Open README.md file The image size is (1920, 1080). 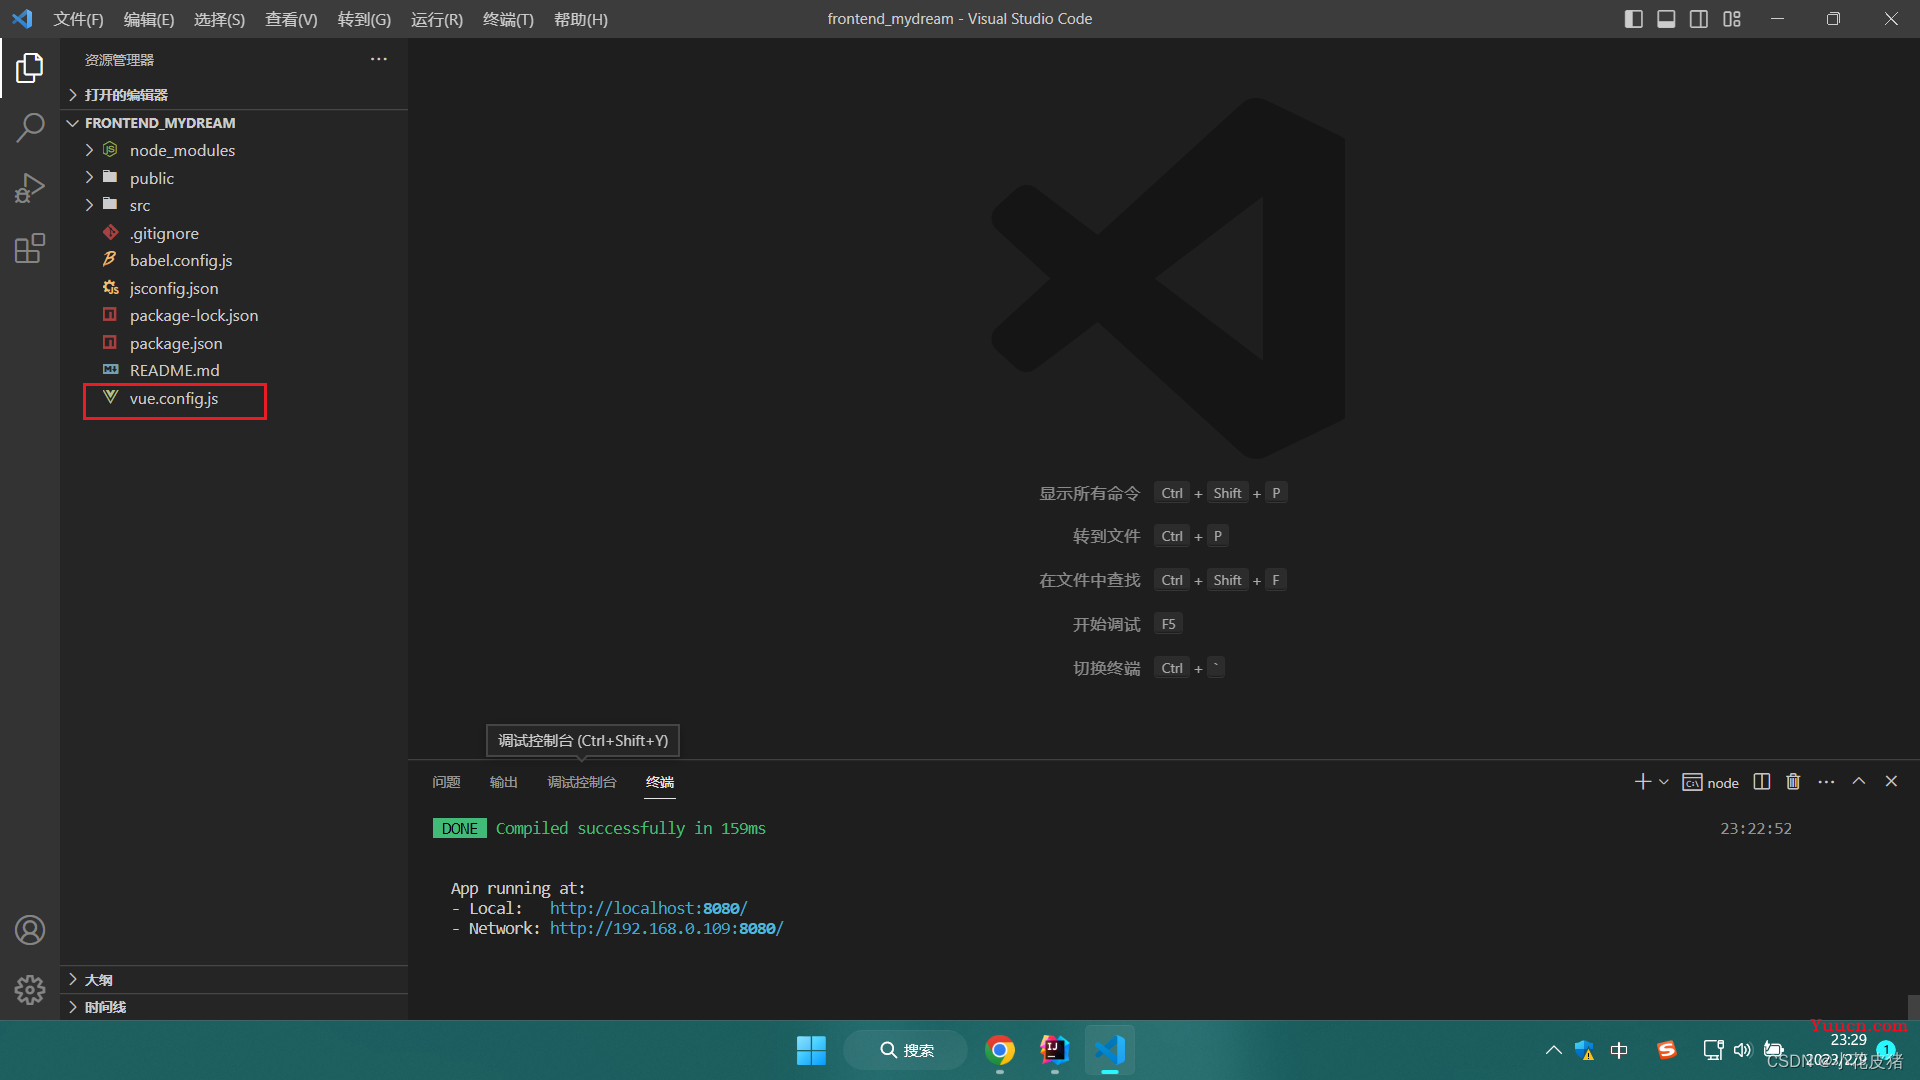tap(234, 370)
